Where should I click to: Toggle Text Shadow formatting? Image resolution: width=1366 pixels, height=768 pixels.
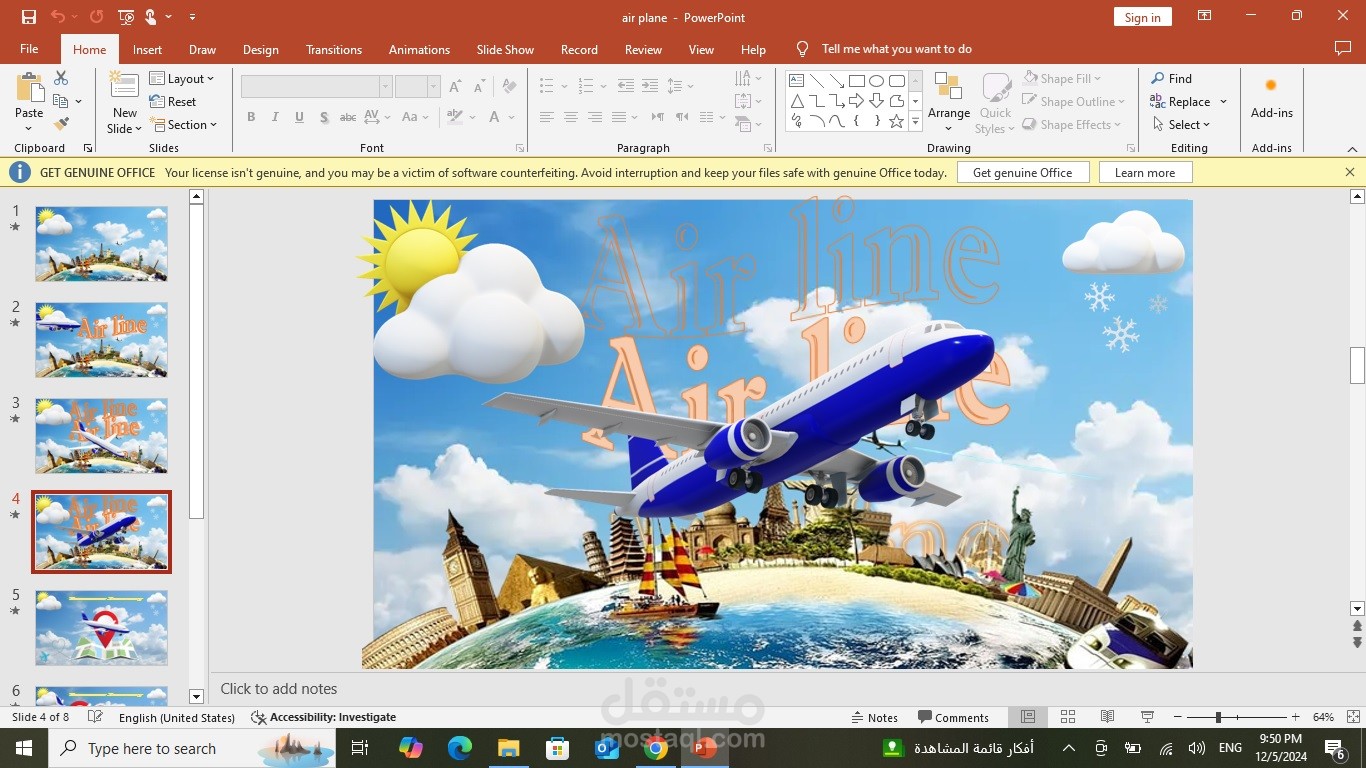(324, 117)
